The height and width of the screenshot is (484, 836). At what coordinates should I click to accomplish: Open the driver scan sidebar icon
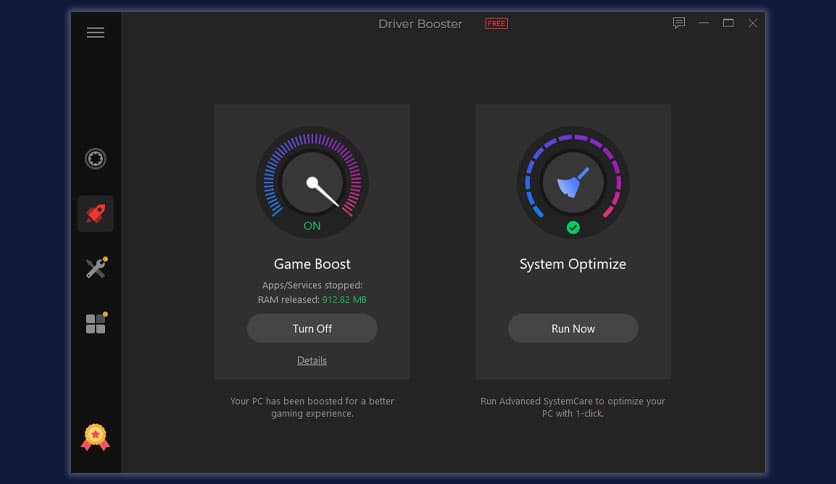[95, 158]
